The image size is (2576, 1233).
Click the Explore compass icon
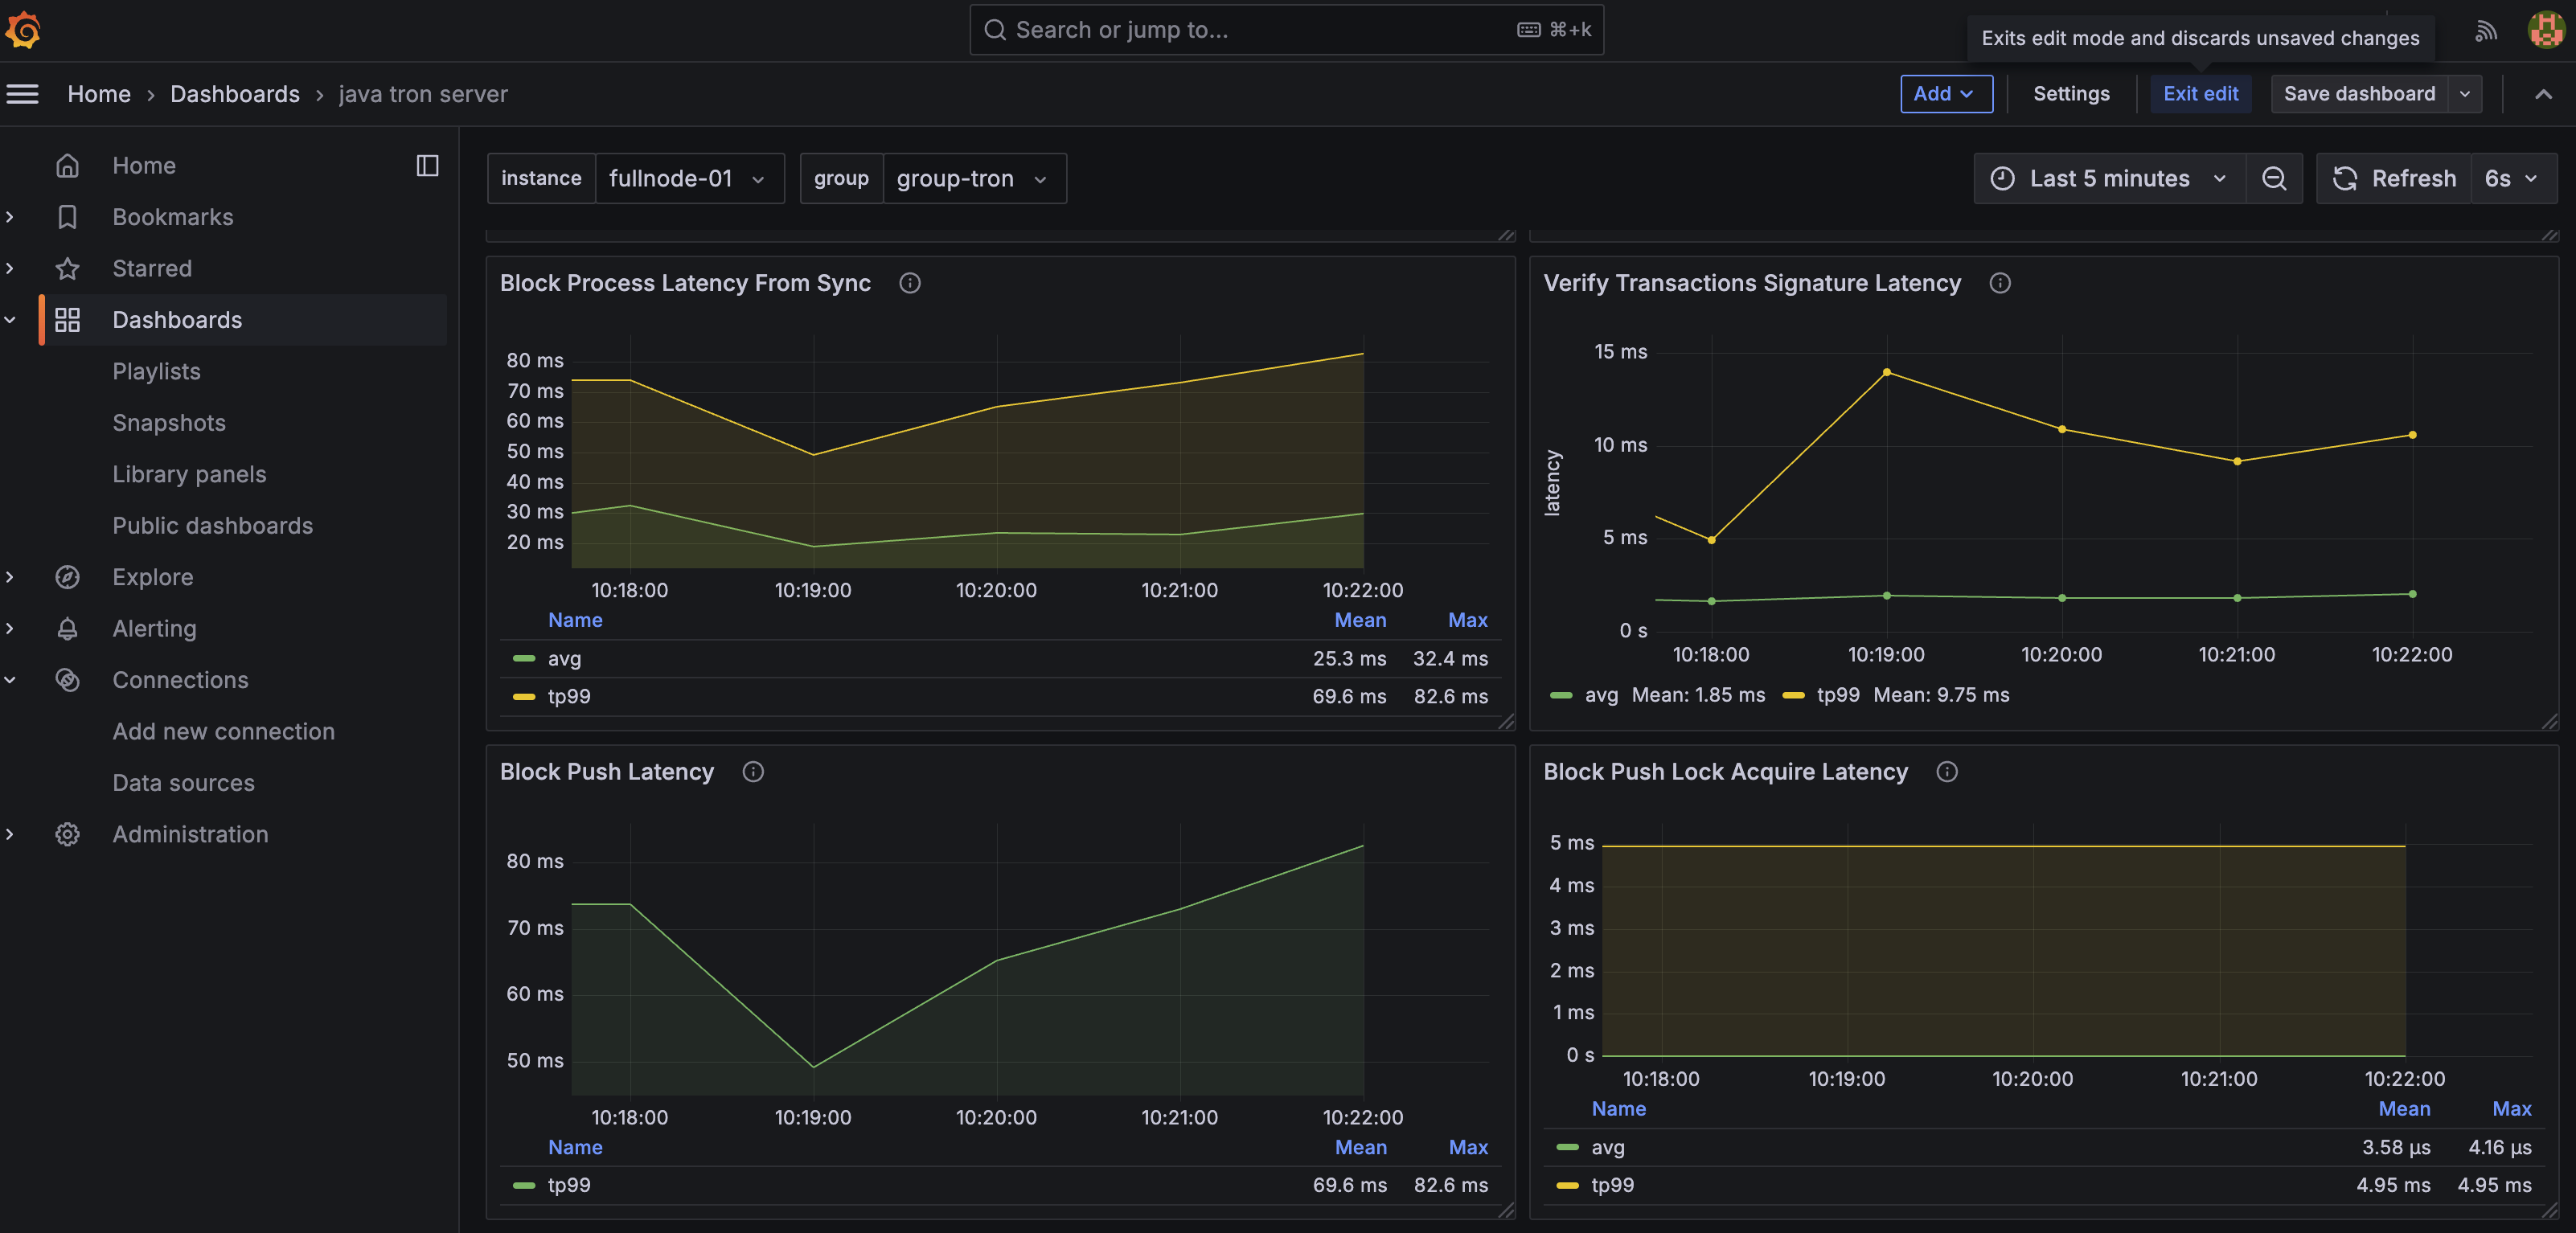click(x=67, y=577)
